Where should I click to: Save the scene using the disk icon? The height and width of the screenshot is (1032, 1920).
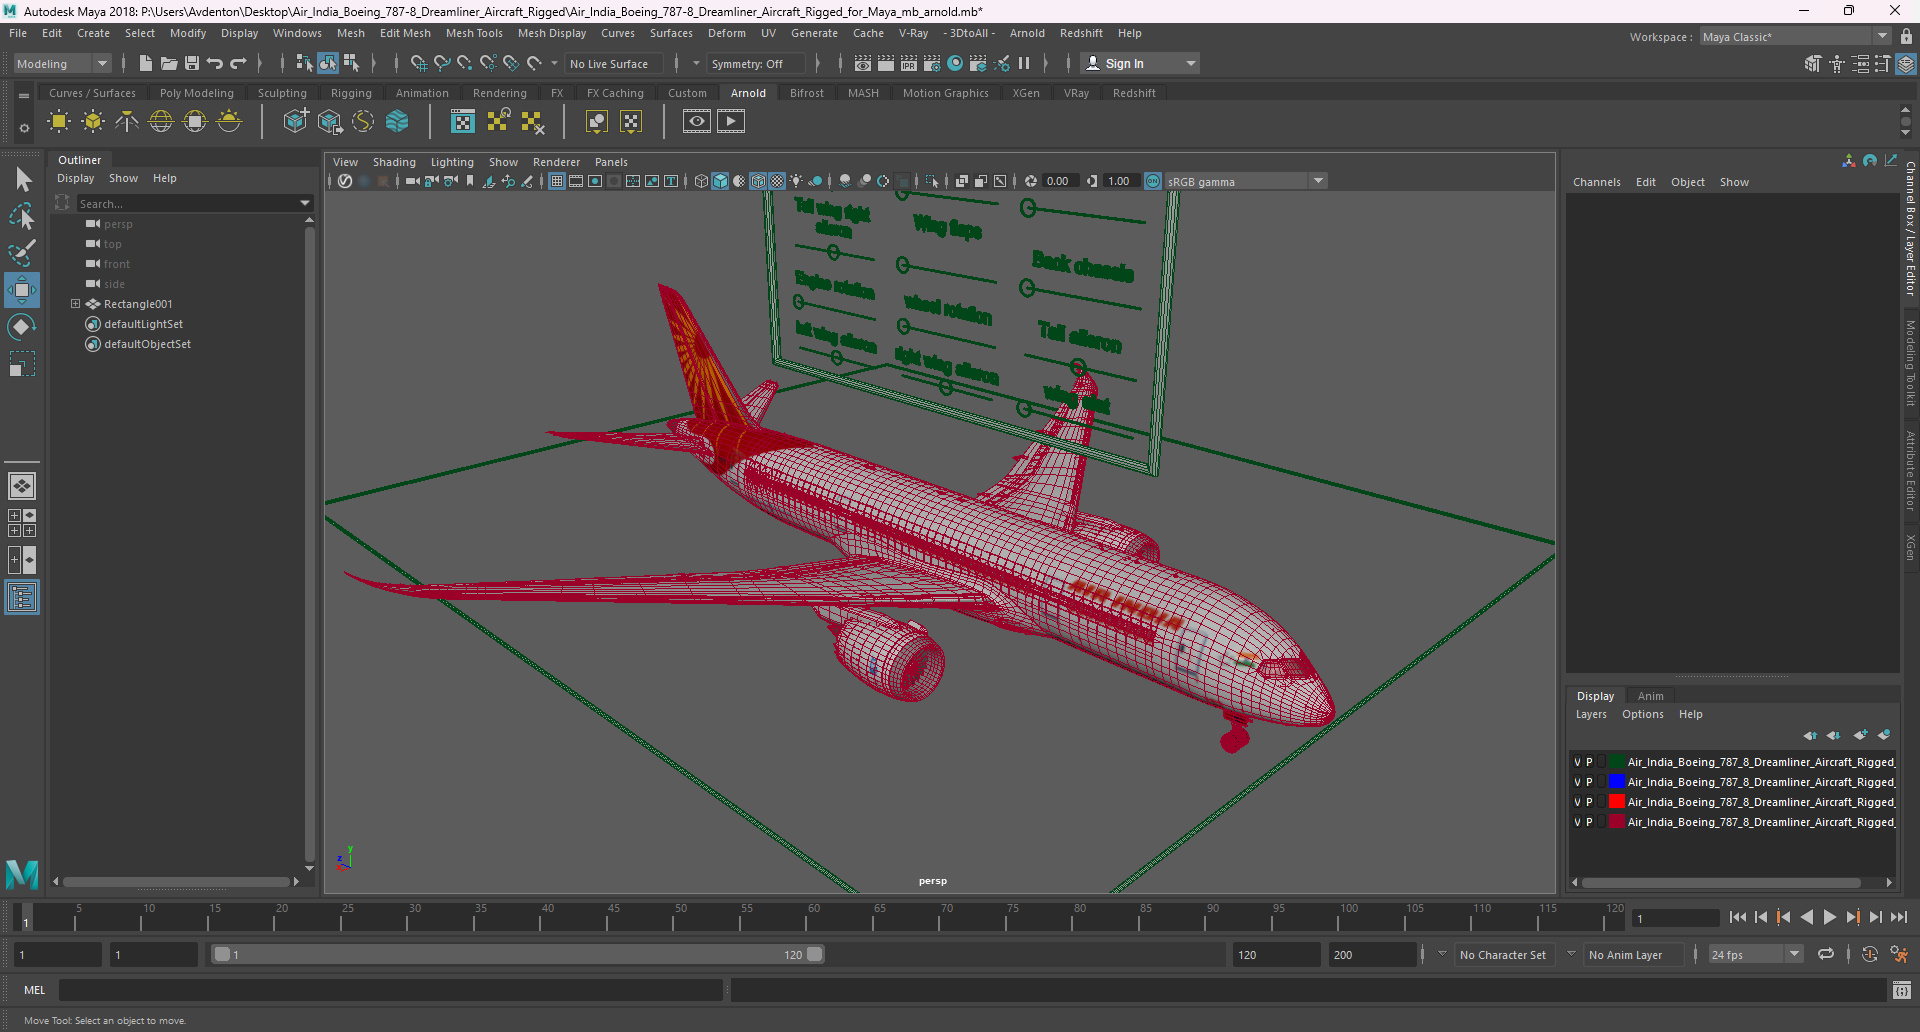coord(192,63)
